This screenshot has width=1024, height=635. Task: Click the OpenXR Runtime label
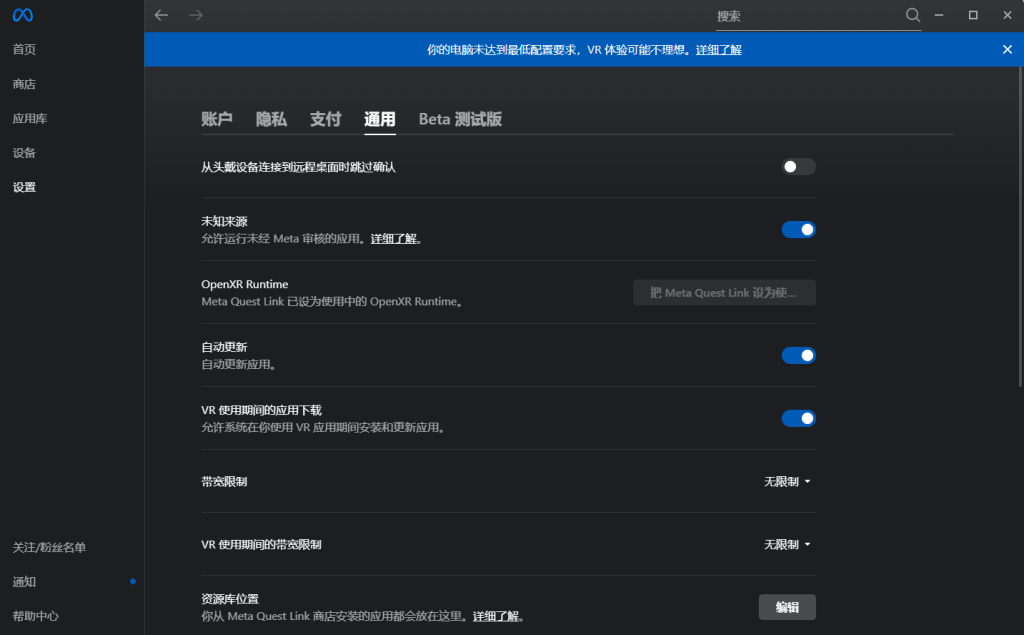pyautogui.click(x=244, y=284)
